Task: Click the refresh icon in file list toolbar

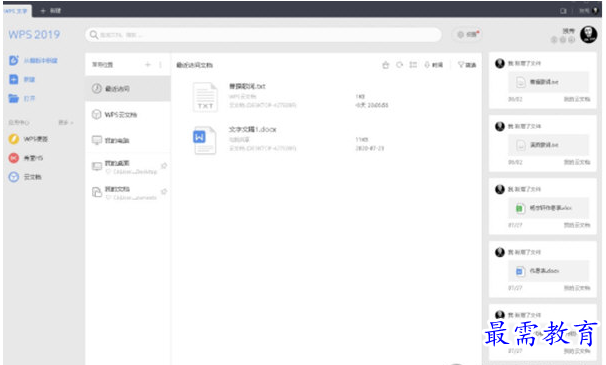Action: coord(399,65)
